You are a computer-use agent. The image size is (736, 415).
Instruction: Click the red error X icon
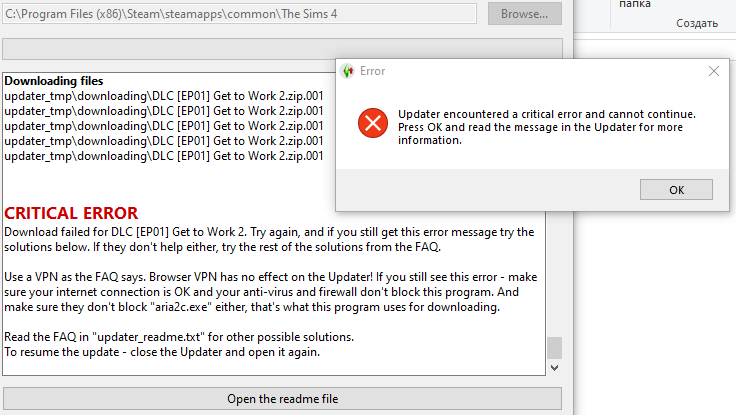[x=373, y=123]
